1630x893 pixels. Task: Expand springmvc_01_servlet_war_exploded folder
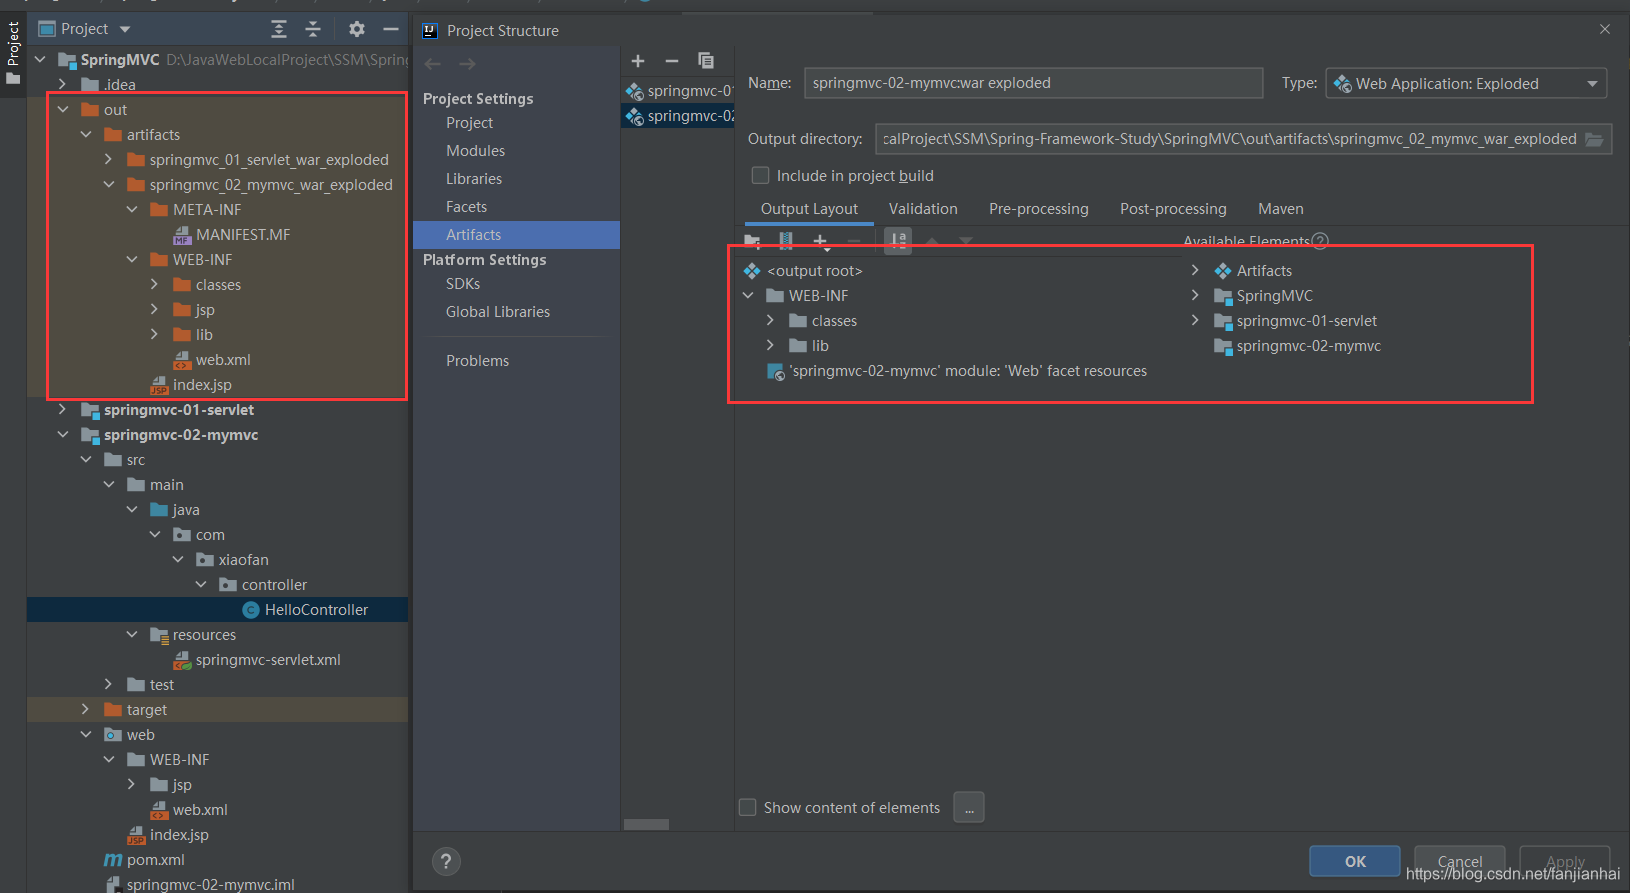pyautogui.click(x=108, y=160)
